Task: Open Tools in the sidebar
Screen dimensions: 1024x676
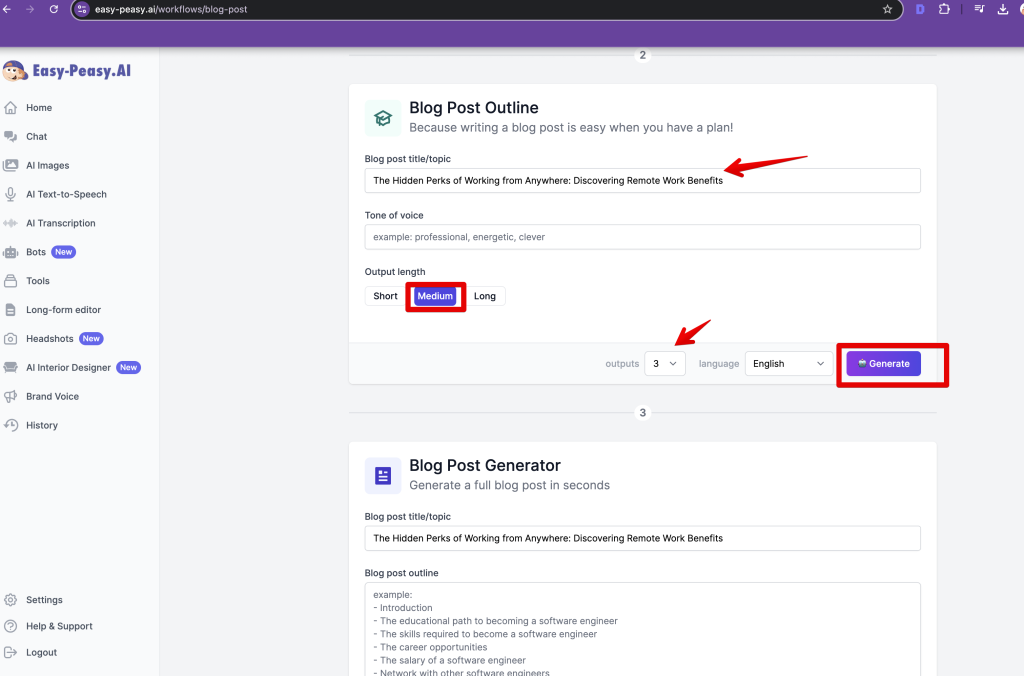Action: (x=38, y=281)
